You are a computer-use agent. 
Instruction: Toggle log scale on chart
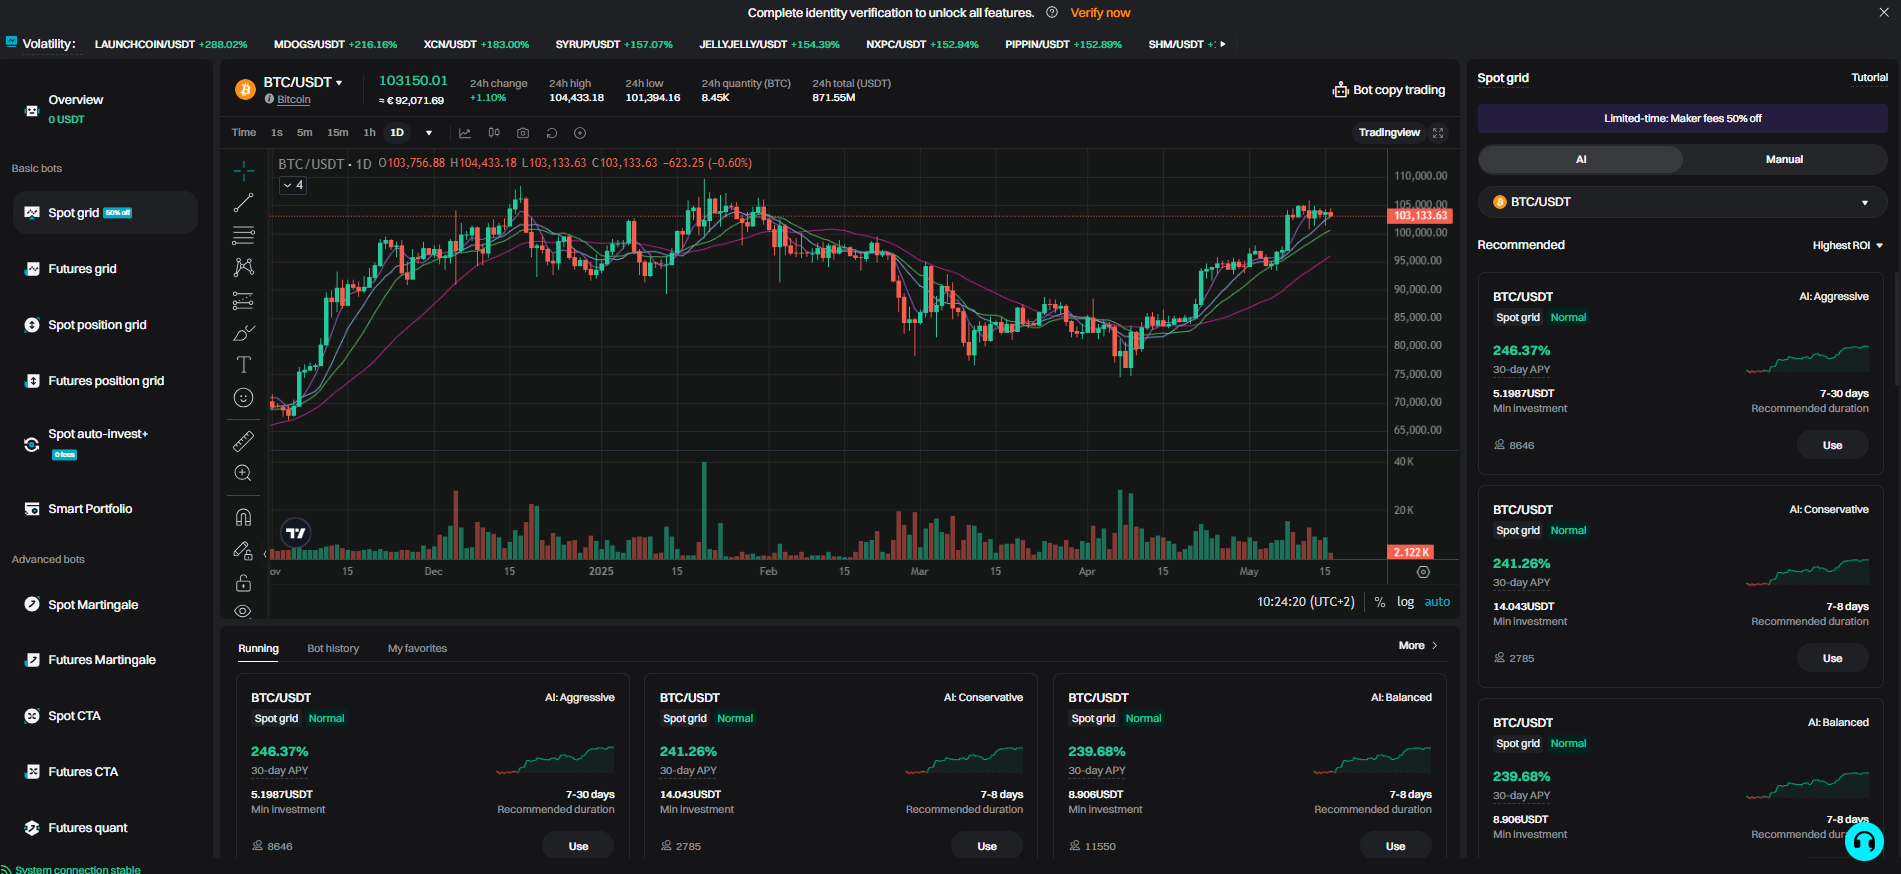1405,602
